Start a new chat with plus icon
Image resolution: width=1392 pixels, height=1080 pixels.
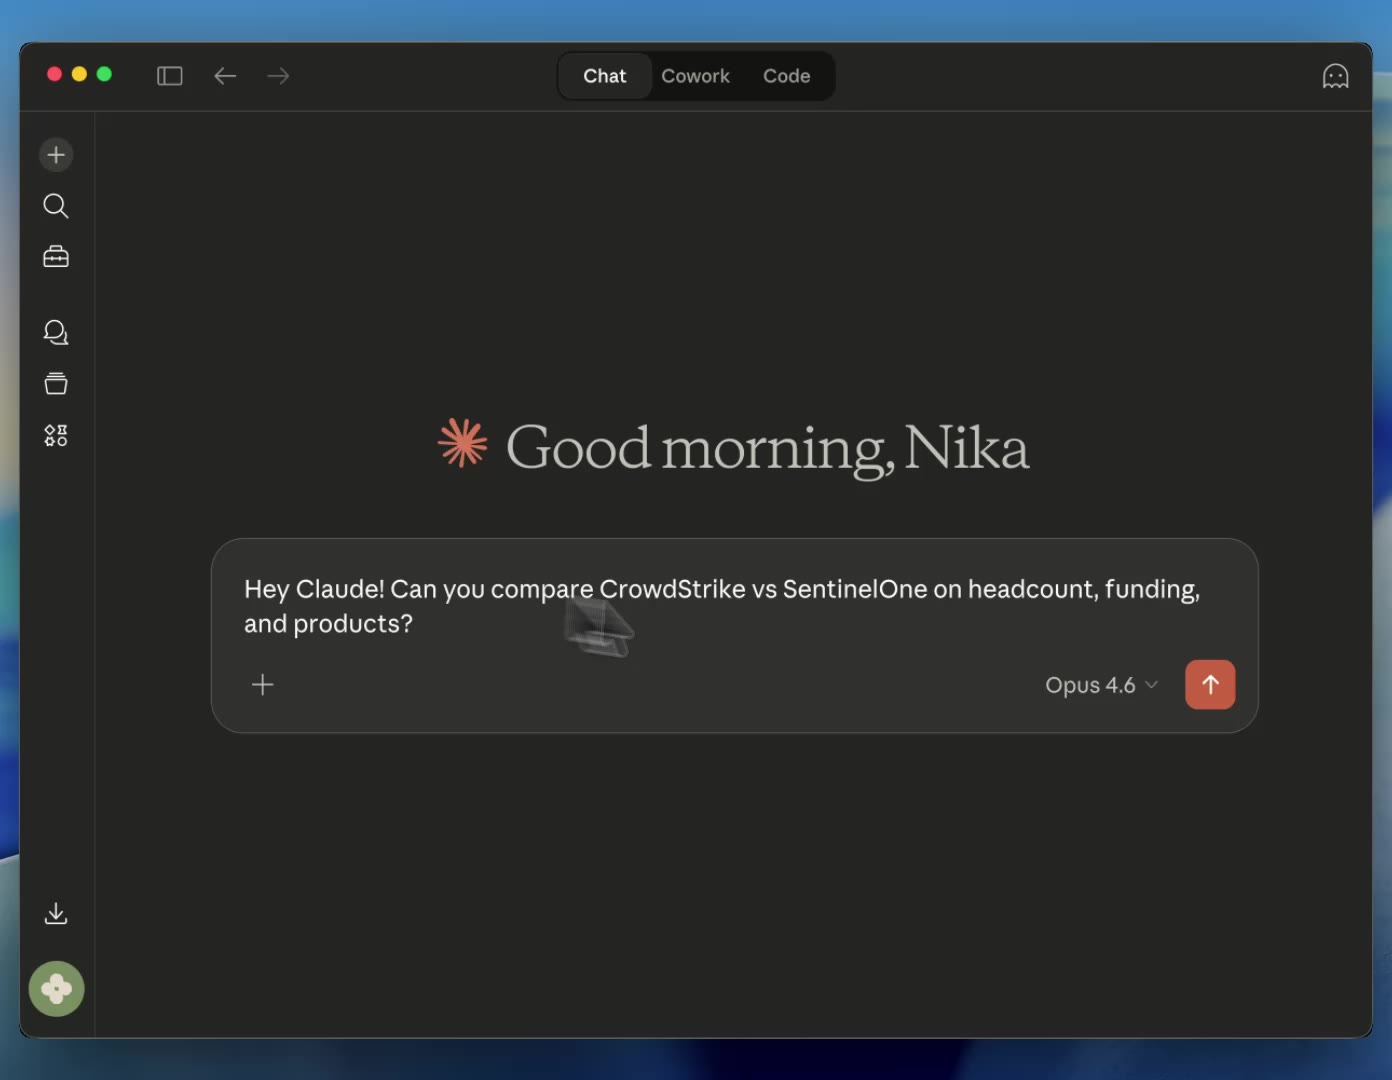point(56,155)
